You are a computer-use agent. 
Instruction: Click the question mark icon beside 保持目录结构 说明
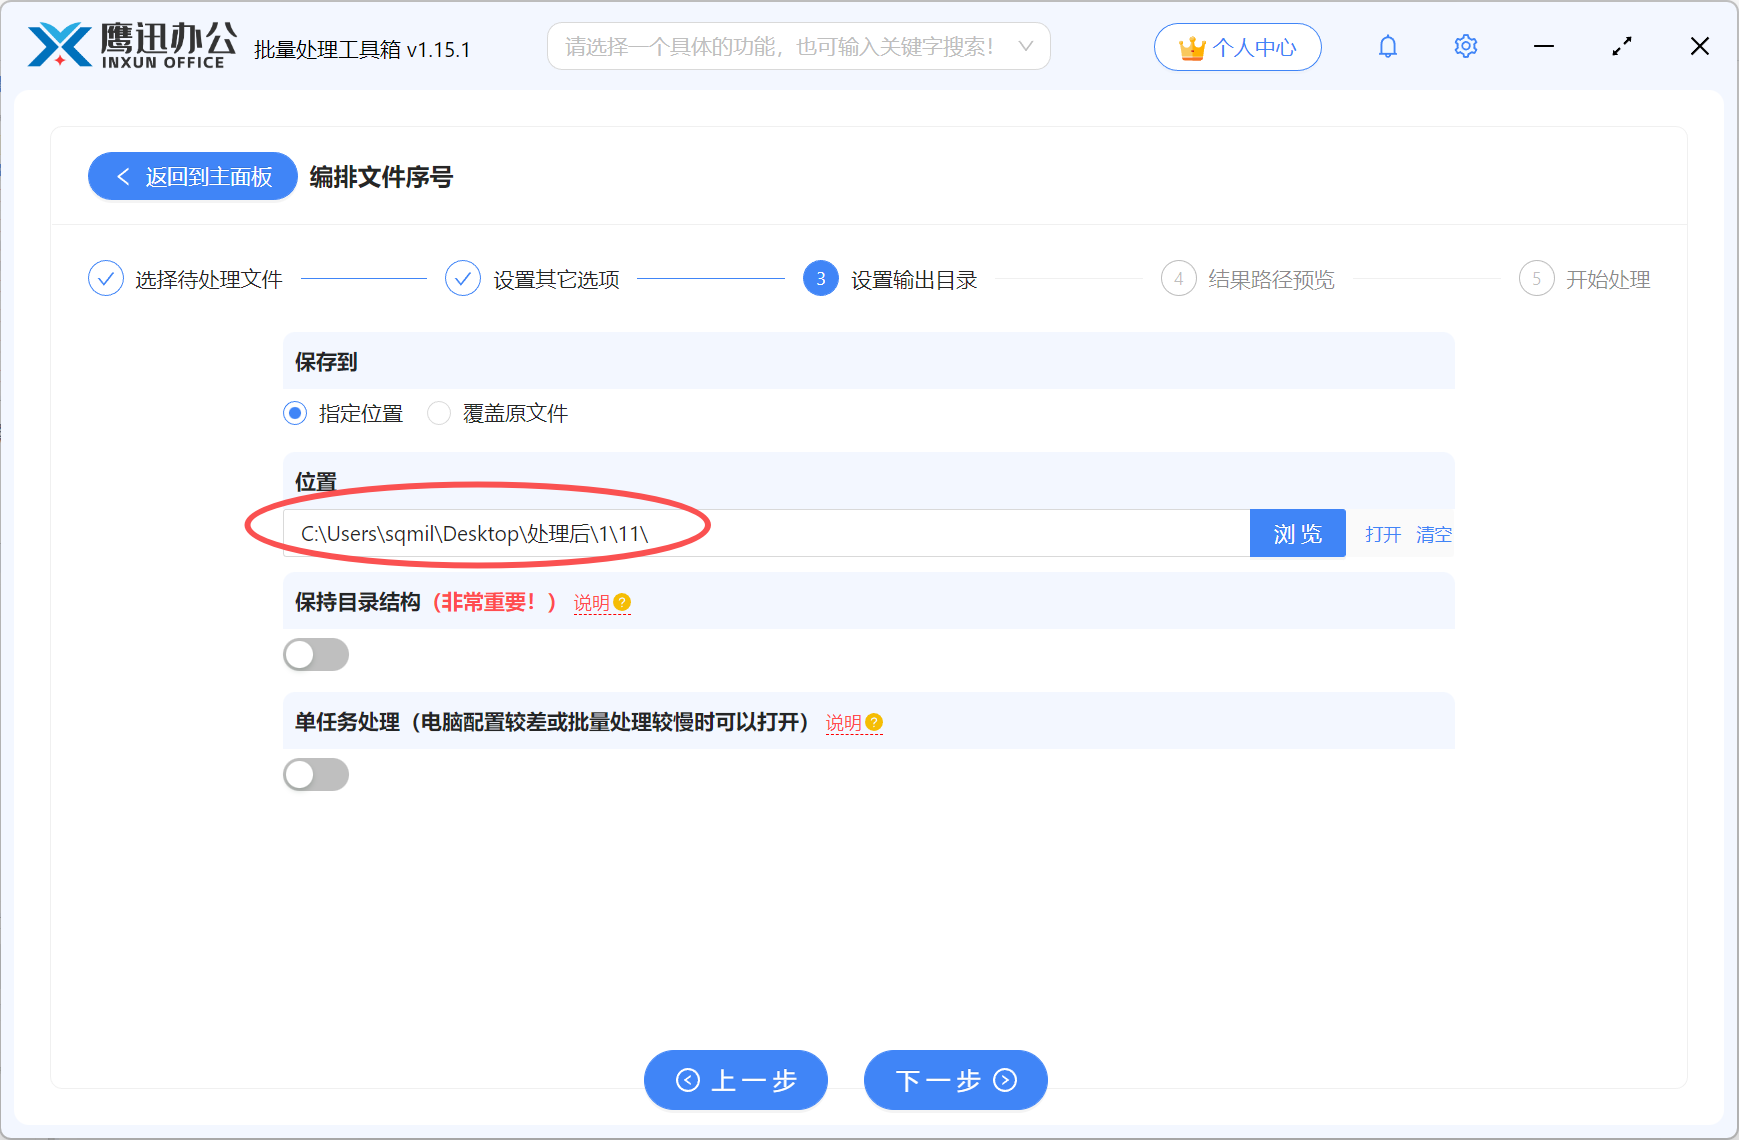click(622, 602)
